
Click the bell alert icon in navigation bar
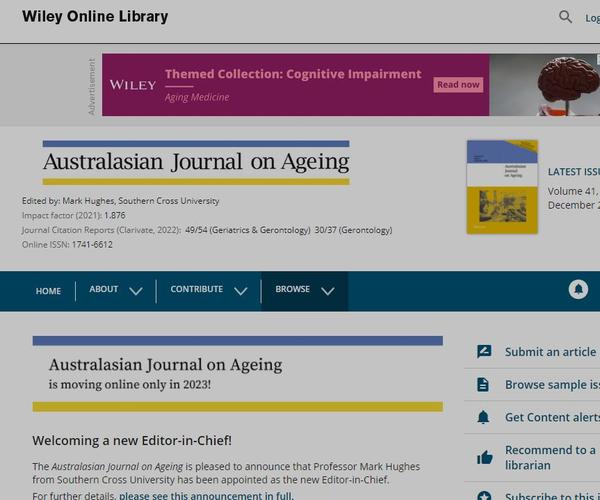(x=578, y=289)
